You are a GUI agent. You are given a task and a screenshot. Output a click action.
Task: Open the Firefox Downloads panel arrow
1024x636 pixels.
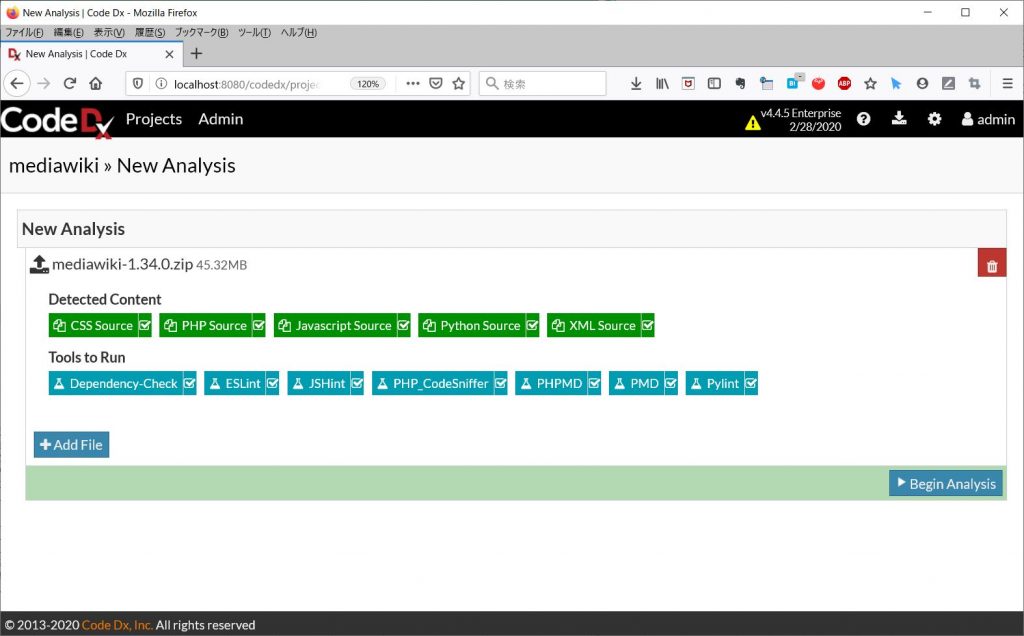[x=636, y=84]
